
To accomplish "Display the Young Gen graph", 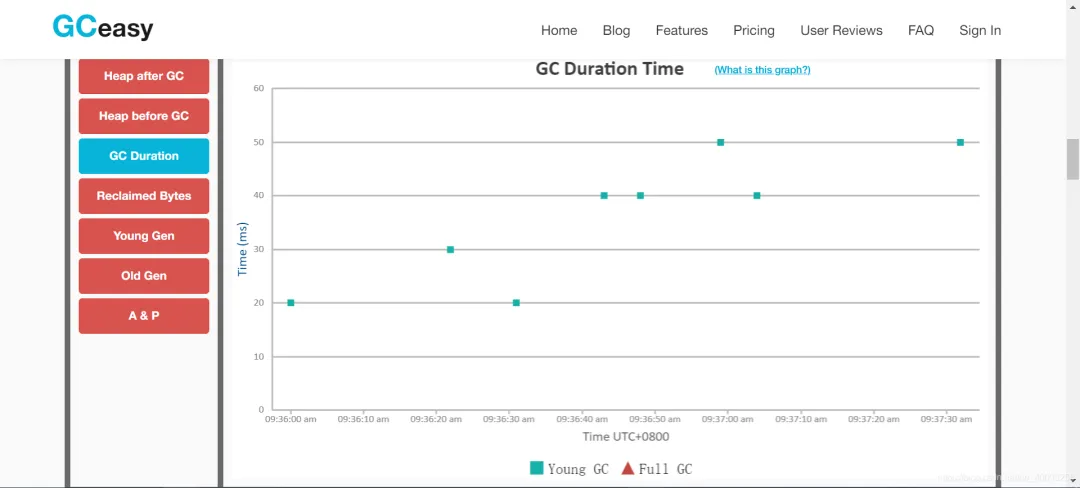I will (144, 236).
